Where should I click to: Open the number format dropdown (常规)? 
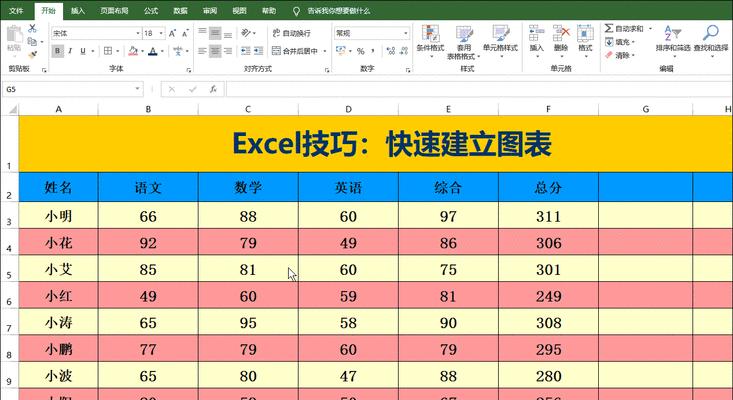click(406, 33)
